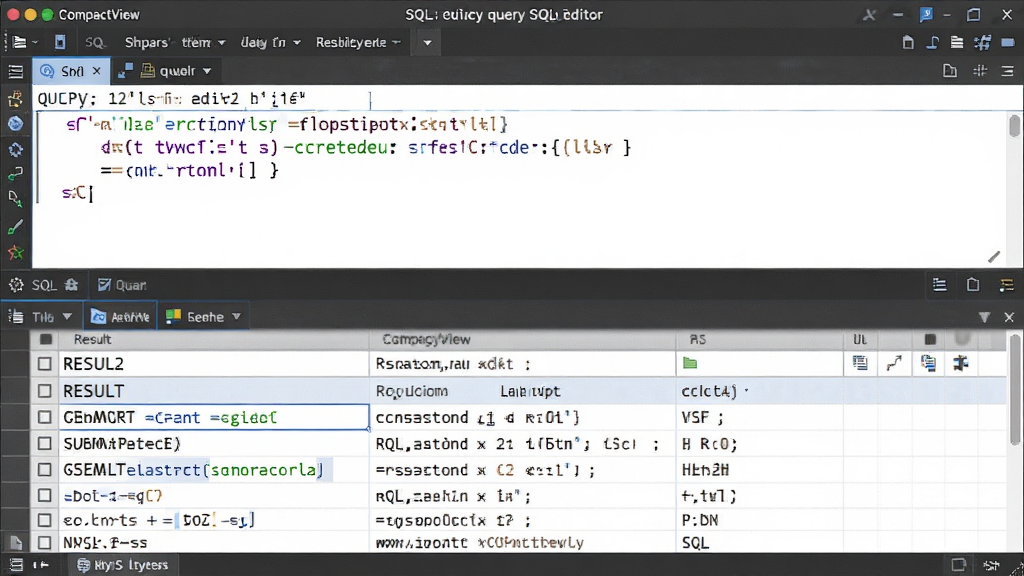
Task: Click the SQL label in middle bar
Action: [44, 285]
